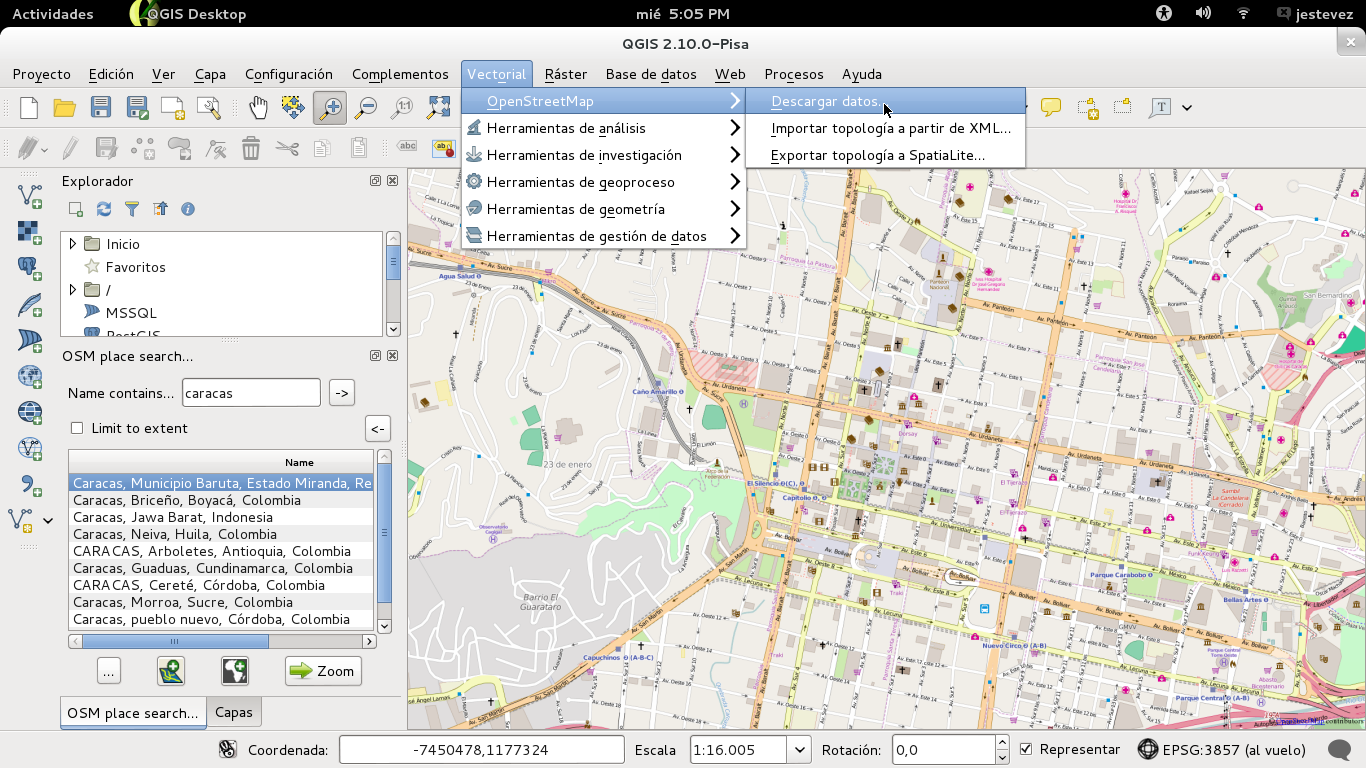Image resolution: width=1366 pixels, height=768 pixels.
Task: Expand the Inicio tree node
Action: [72, 244]
